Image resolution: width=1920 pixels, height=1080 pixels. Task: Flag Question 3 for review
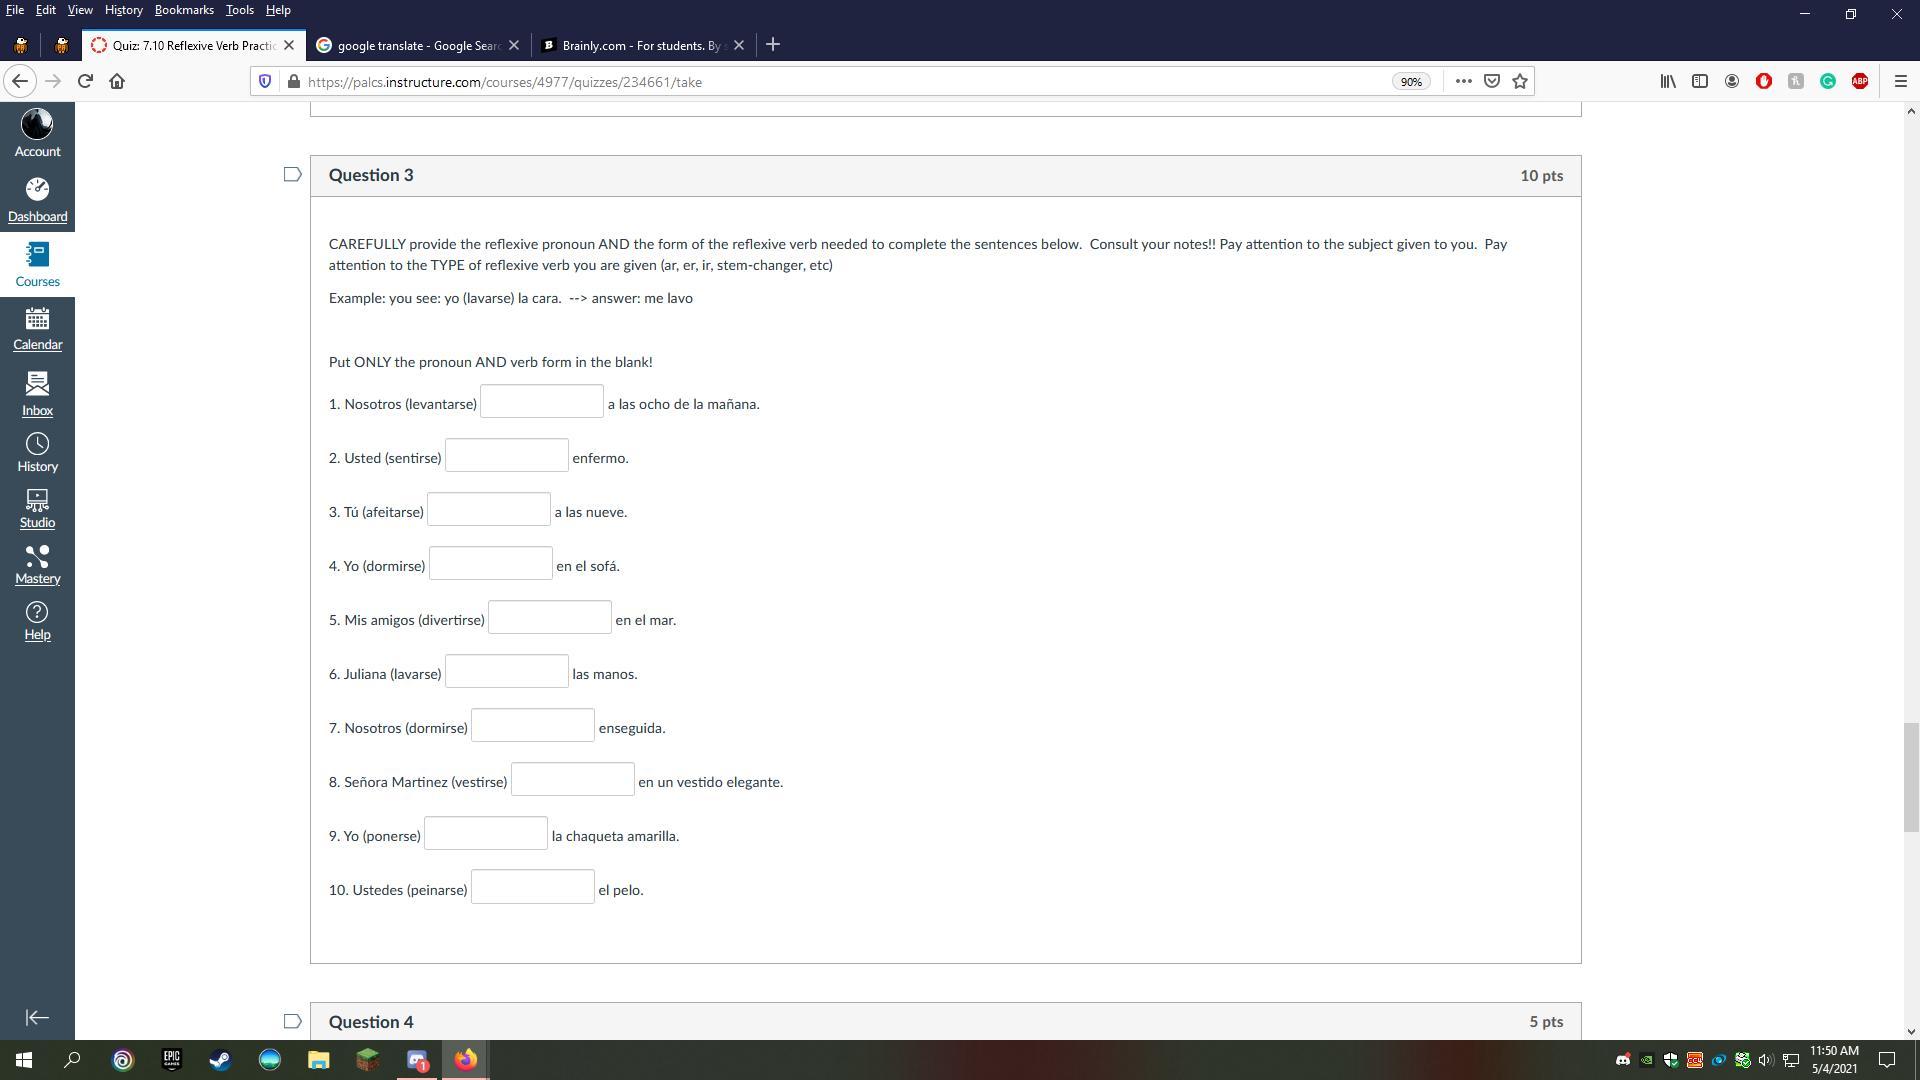[x=292, y=175]
